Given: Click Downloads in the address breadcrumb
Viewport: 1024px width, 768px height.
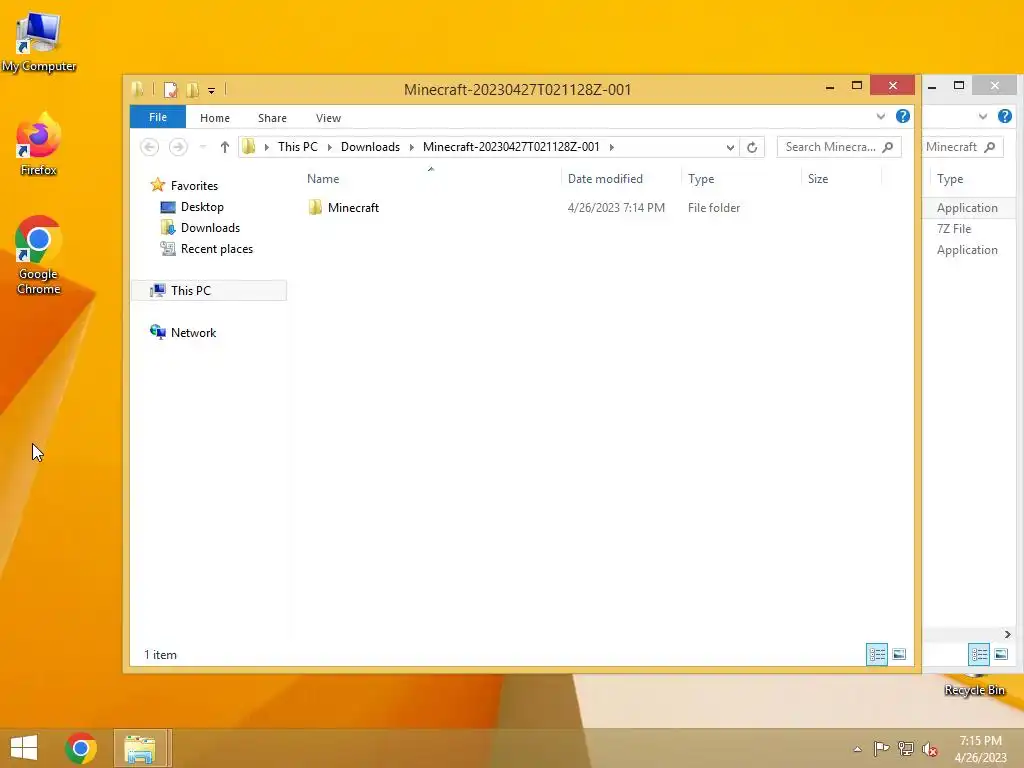Looking at the screenshot, I should tap(370, 147).
